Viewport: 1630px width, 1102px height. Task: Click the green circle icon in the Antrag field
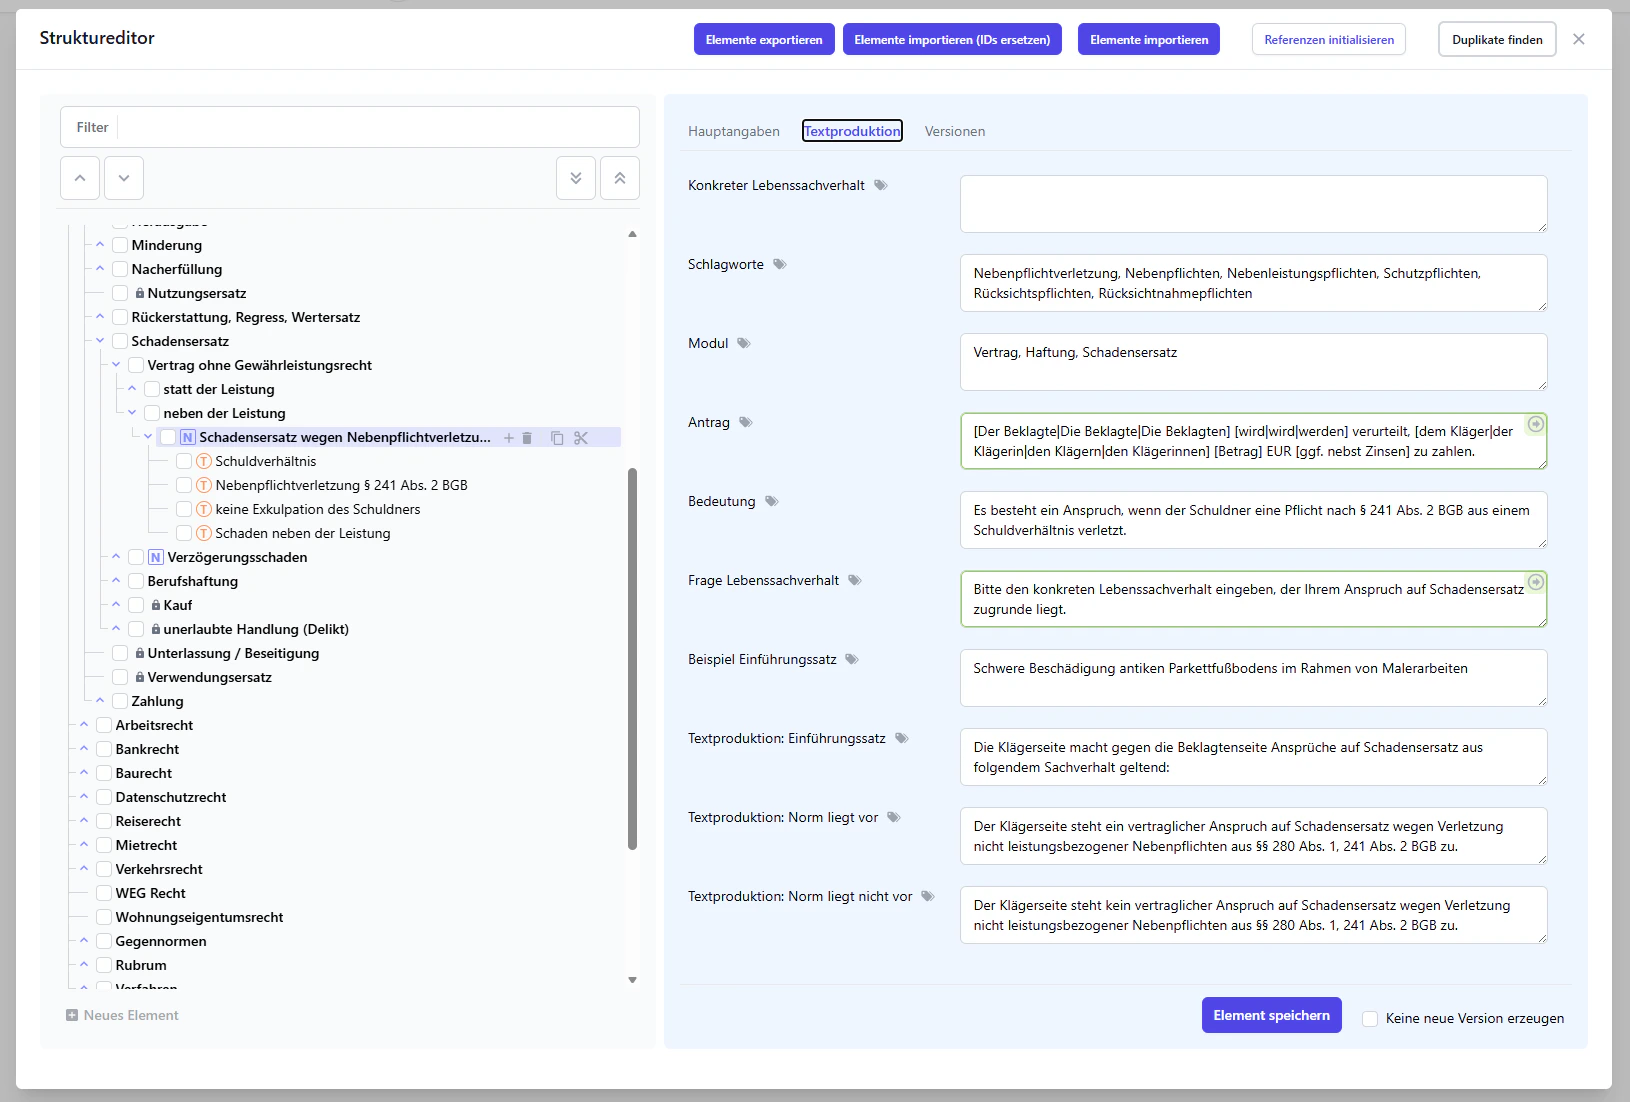[1536, 424]
